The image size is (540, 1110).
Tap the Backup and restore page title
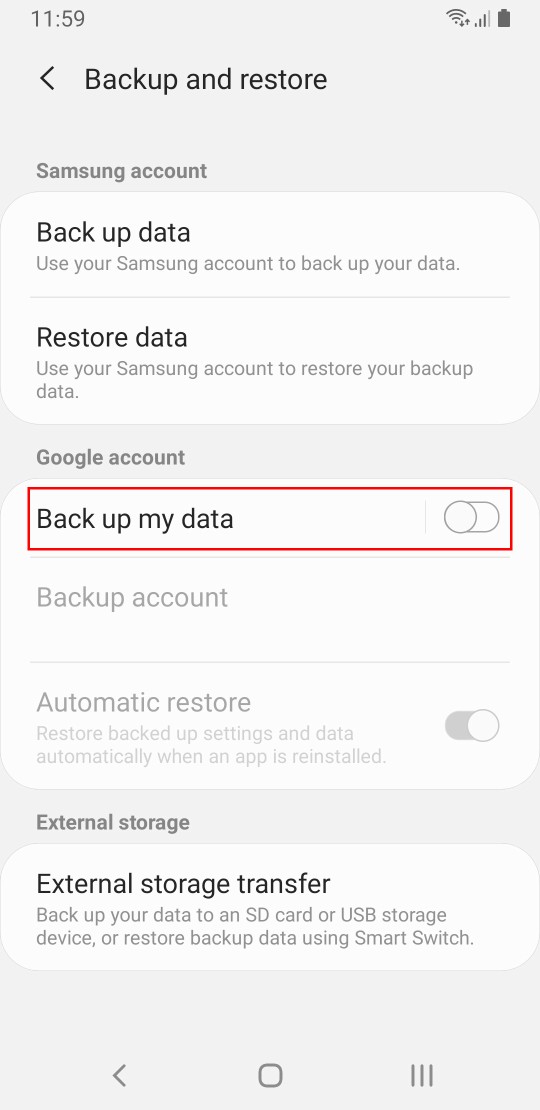point(206,79)
